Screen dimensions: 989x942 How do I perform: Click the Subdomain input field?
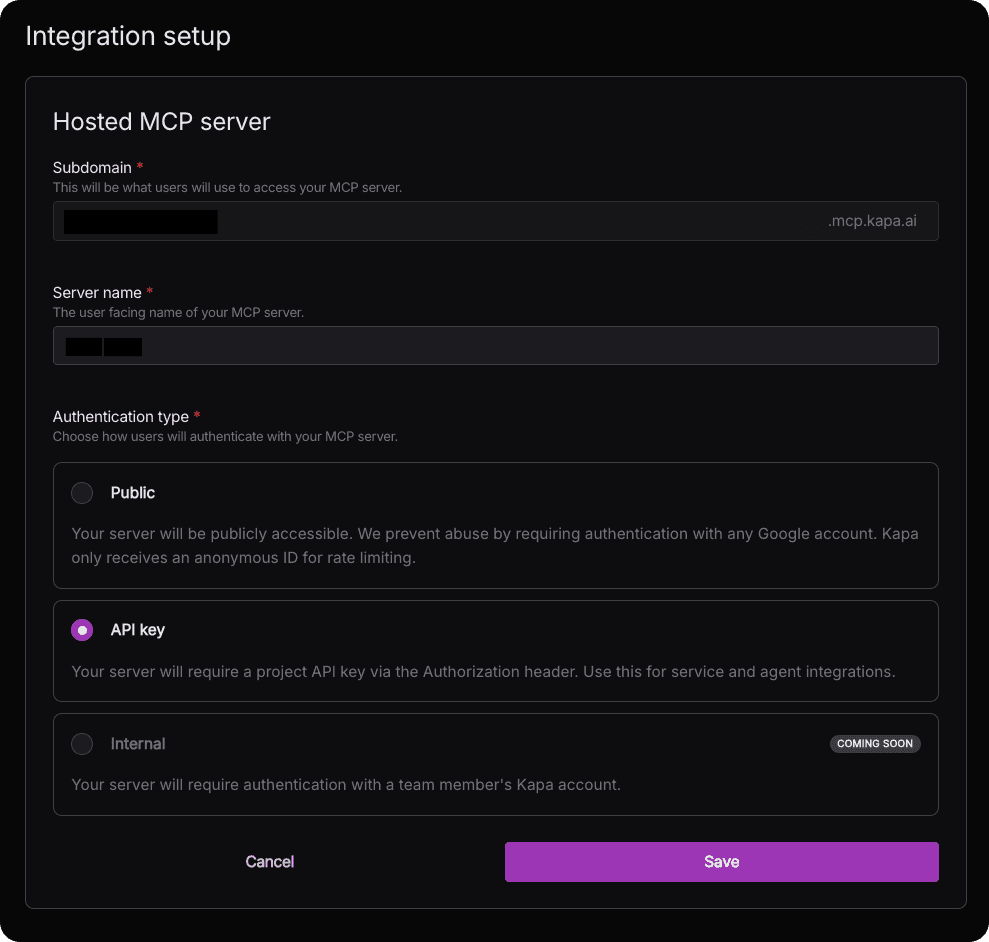tap(400, 221)
